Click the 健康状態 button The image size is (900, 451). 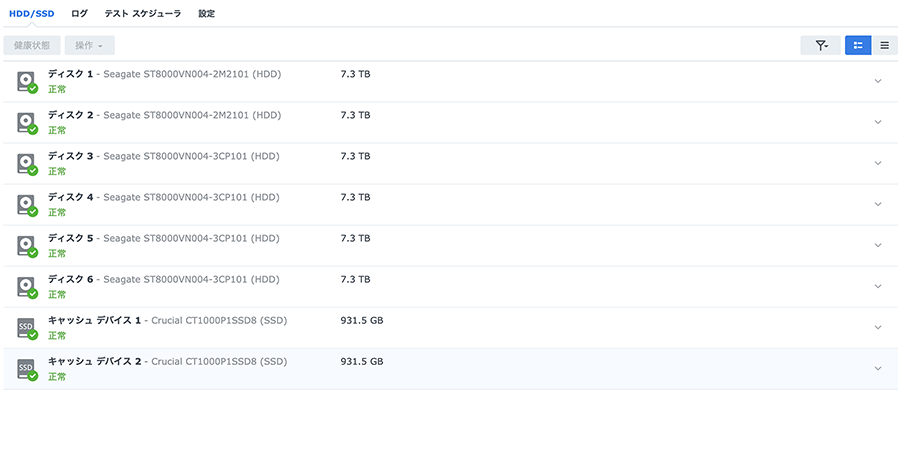(x=31, y=46)
